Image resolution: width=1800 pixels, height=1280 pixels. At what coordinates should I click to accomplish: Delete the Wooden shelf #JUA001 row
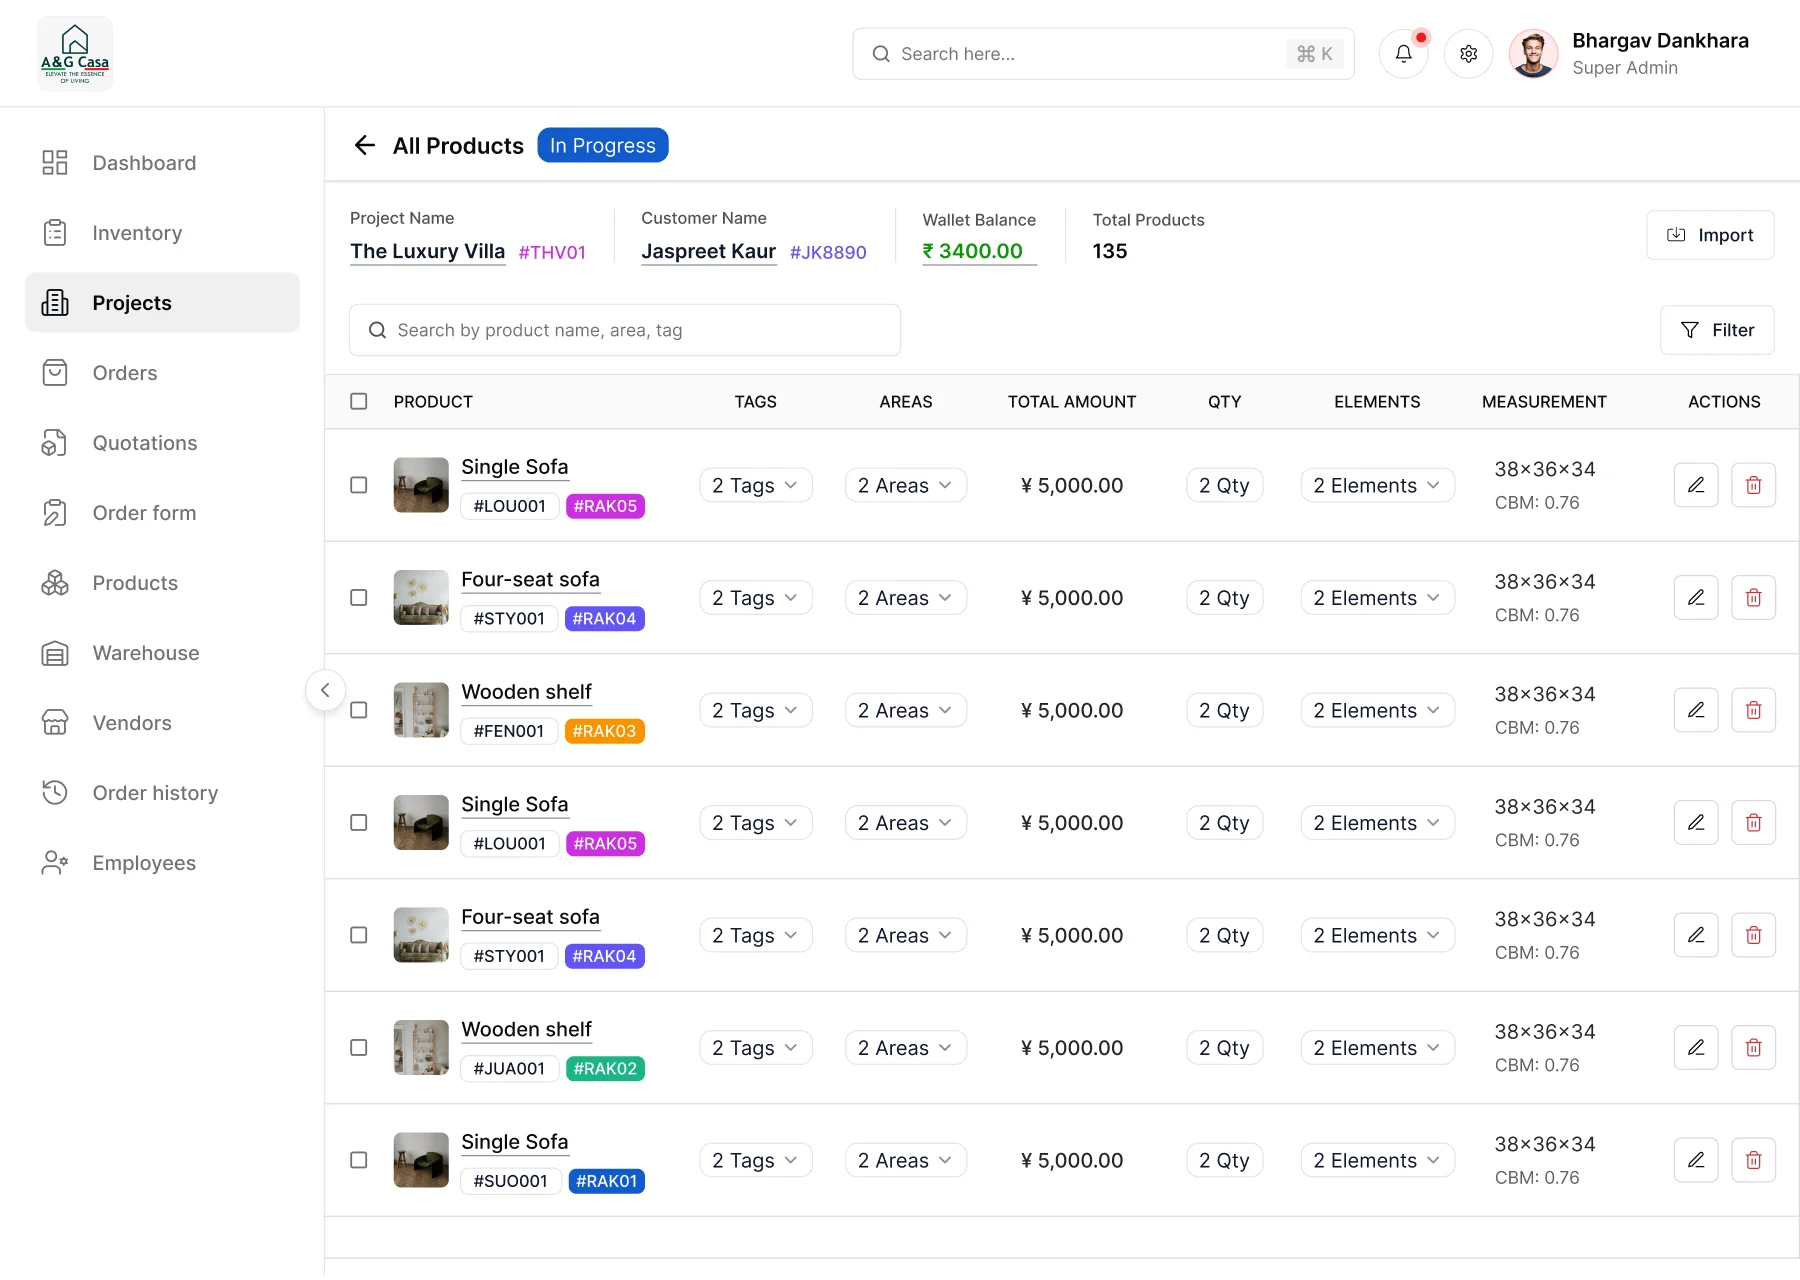coord(1753,1048)
